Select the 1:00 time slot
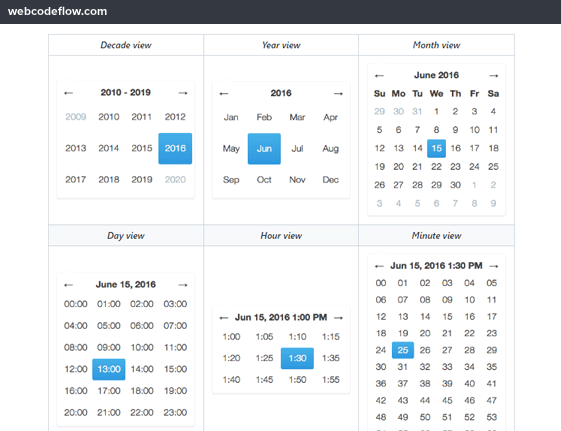 pyautogui.click(x=231, y=337)
